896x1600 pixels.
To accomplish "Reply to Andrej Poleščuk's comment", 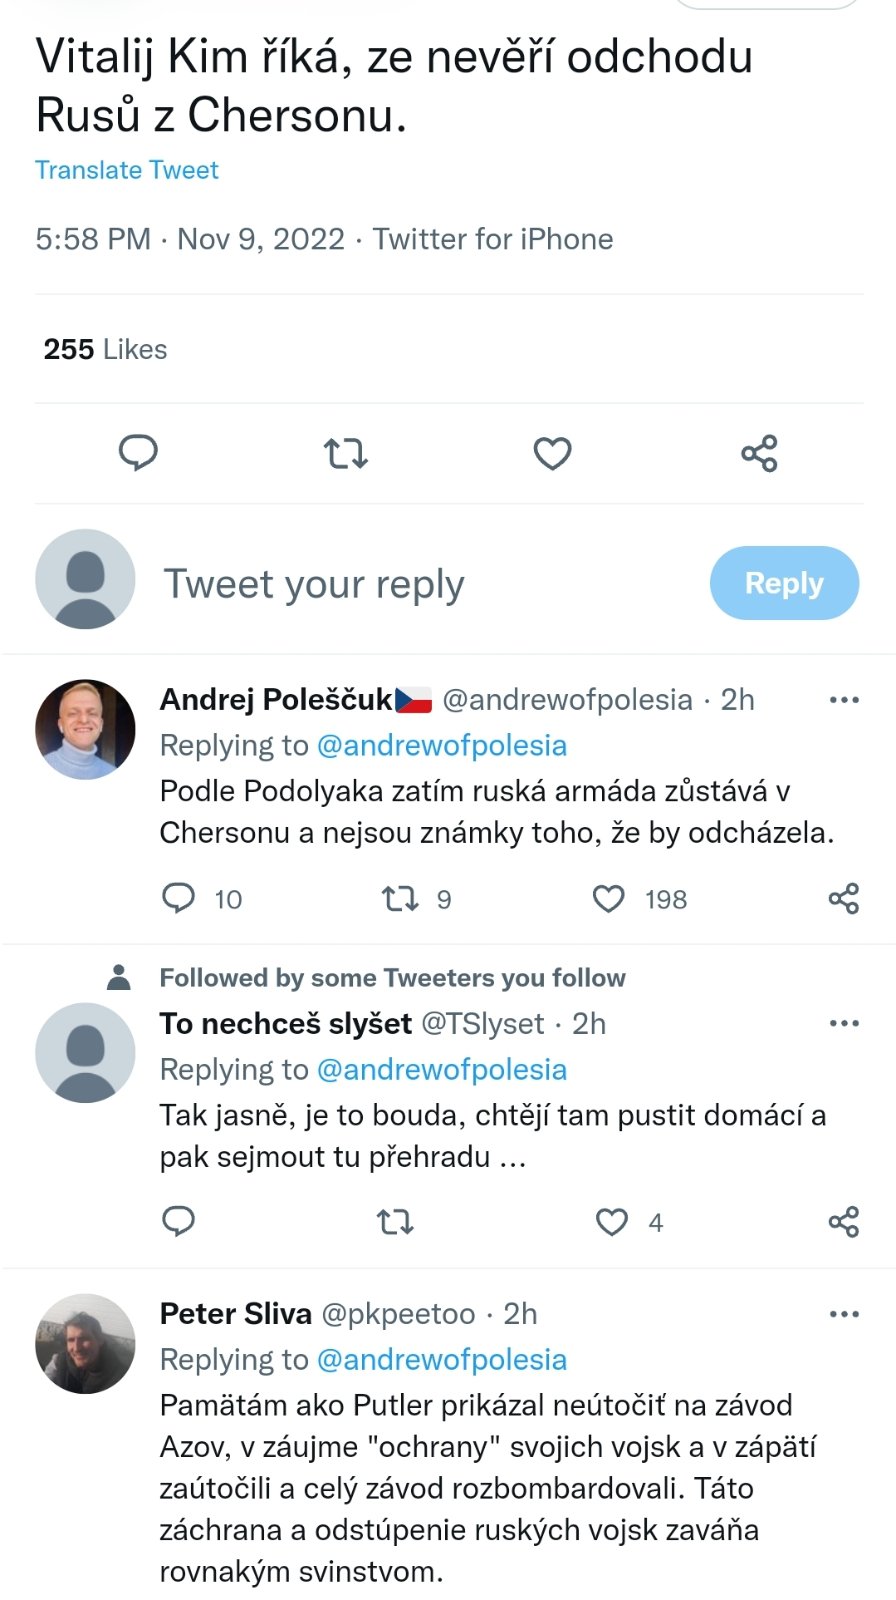I will 179,898.
